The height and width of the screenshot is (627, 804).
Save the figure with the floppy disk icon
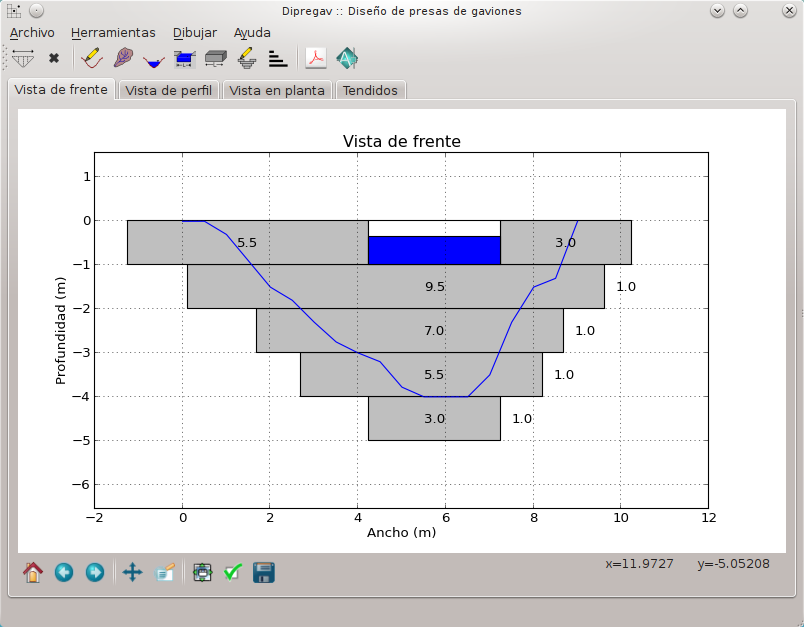tap(264, 572)
